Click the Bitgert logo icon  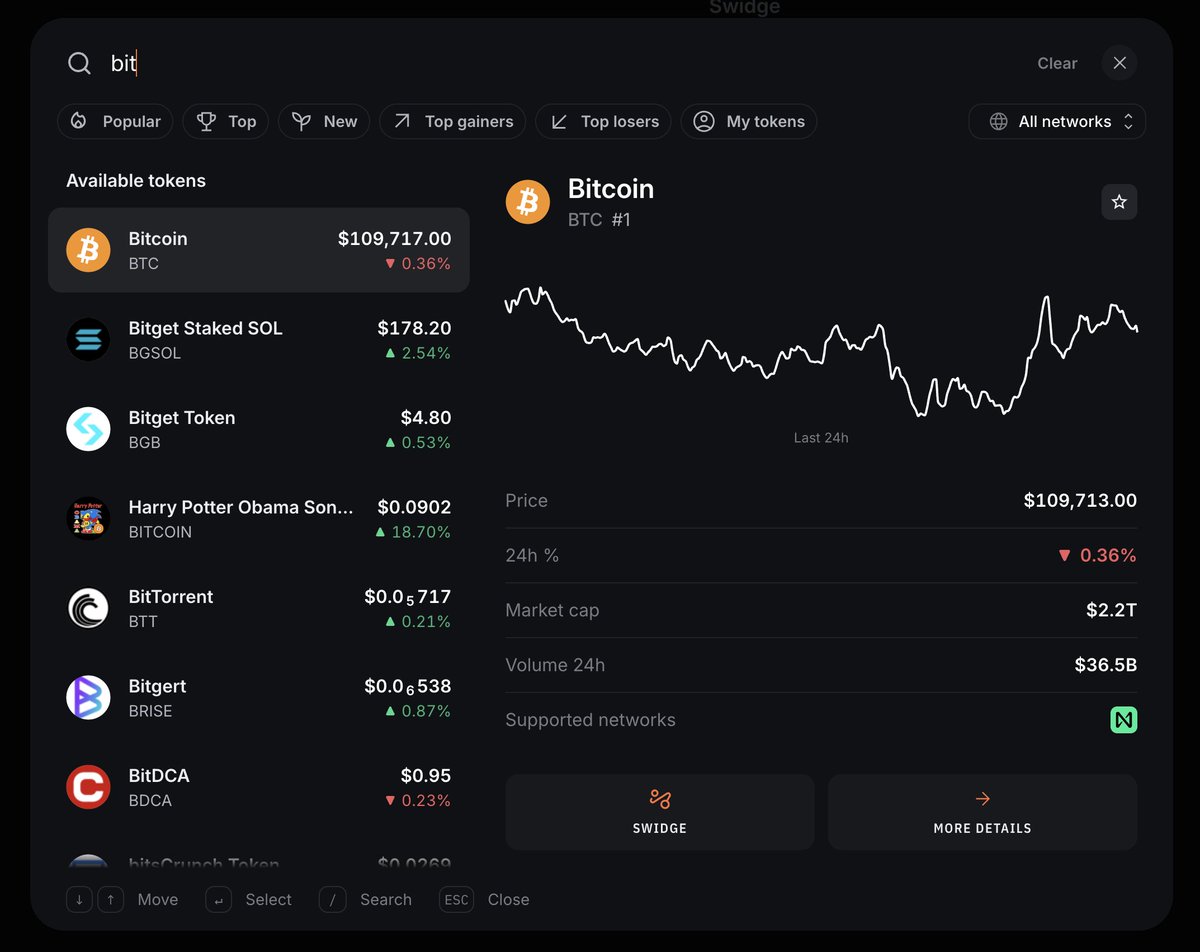coord(88,697)
